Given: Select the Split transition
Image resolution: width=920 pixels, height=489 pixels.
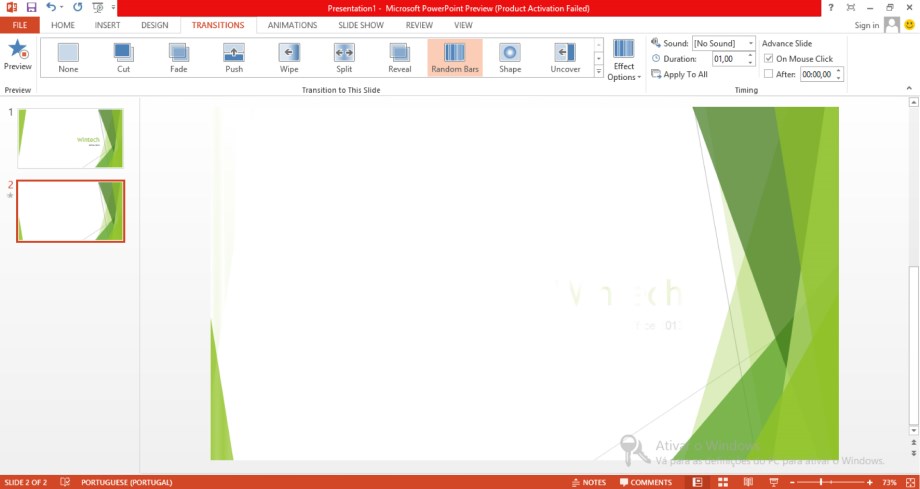Looking at the screenshot, I should coord(344,58).
